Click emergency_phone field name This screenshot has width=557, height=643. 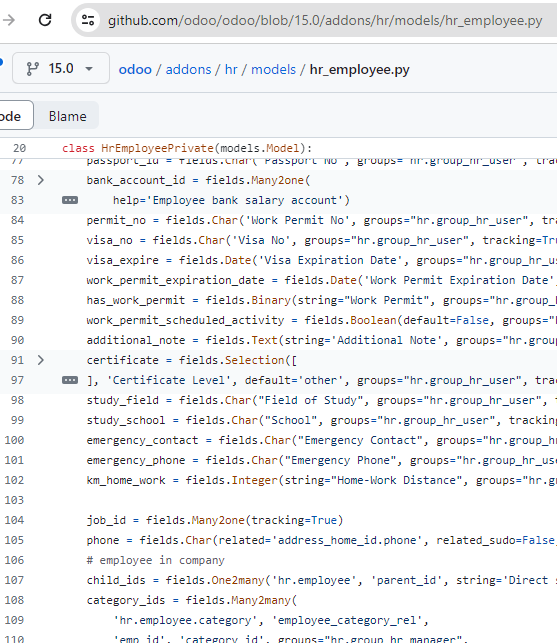tap(136, 461)
